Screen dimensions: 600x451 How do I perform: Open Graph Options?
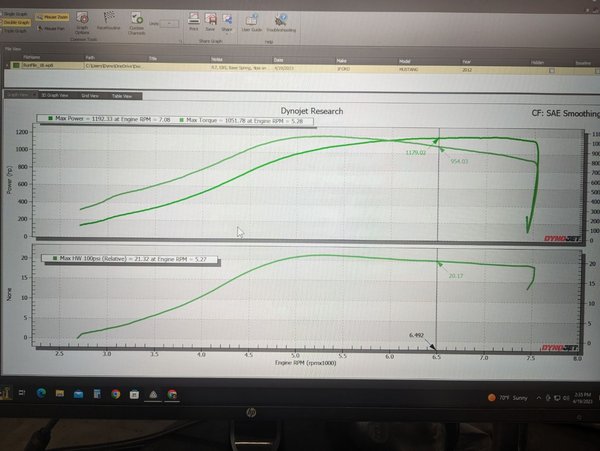click(x=82, y=20)
